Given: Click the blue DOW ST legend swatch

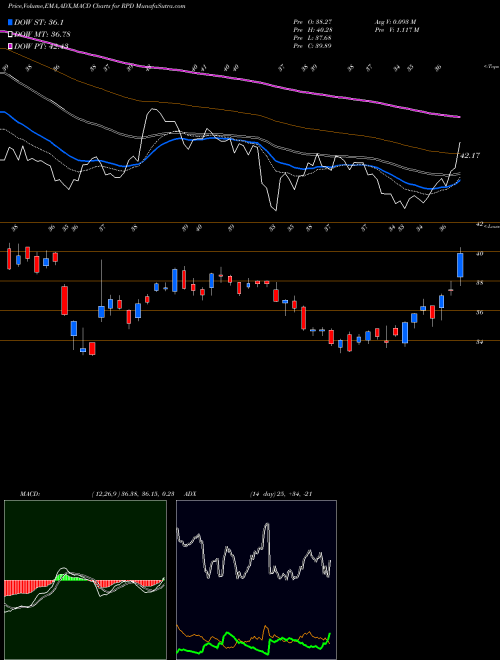Looking at the screenshot, I should click(x=11, y=22).
